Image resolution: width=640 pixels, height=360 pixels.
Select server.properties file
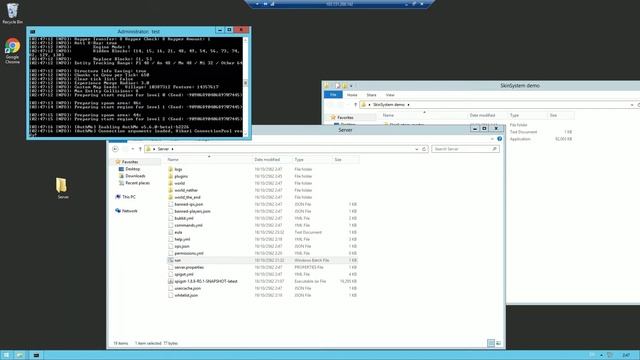189,267
